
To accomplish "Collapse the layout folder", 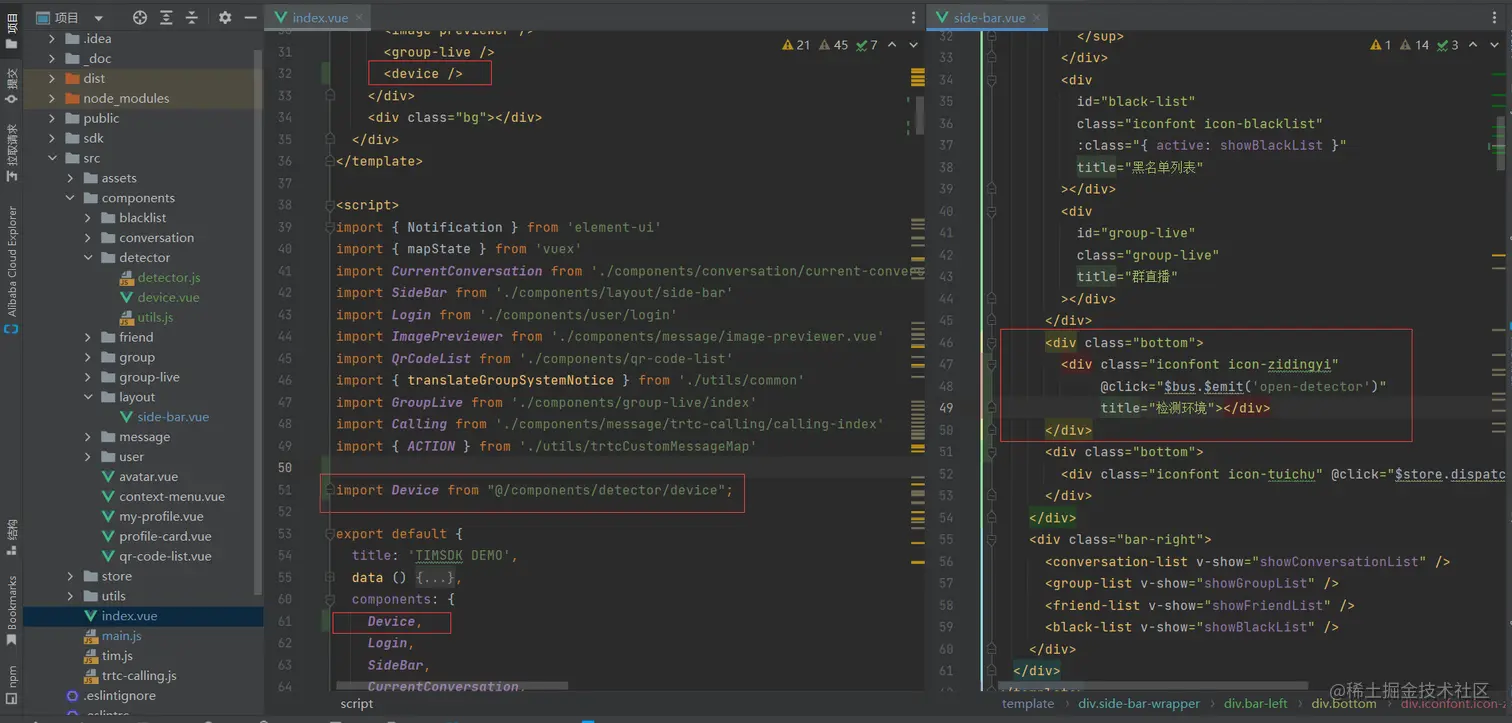I will point(88,397).
